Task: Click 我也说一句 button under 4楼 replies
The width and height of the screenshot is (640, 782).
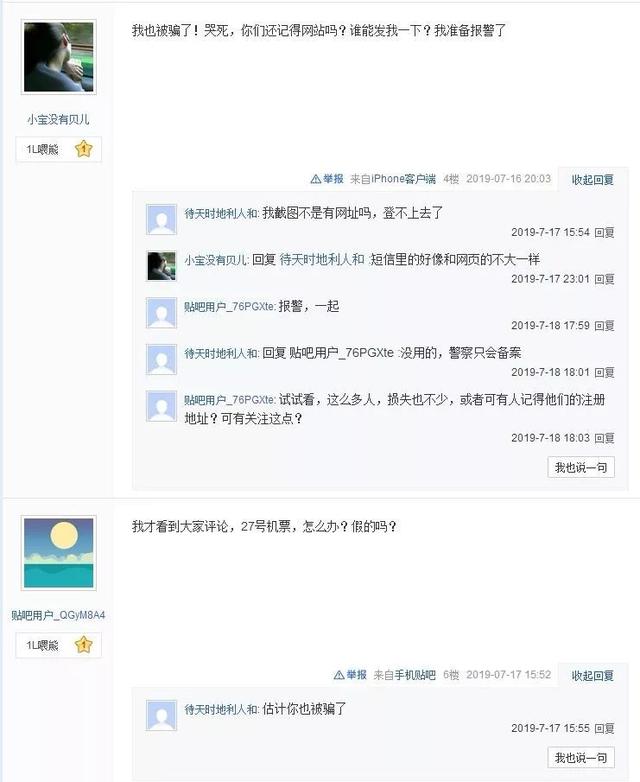Action: coord(581,467)
